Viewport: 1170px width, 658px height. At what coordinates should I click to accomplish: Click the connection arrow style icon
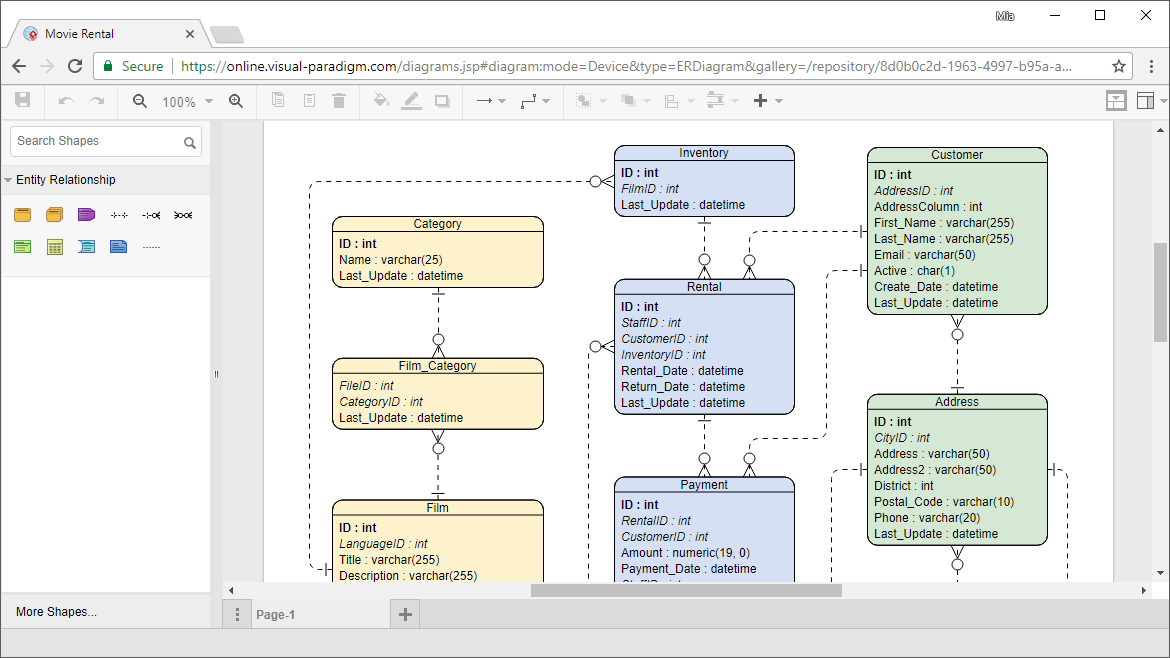click(484, 101)
